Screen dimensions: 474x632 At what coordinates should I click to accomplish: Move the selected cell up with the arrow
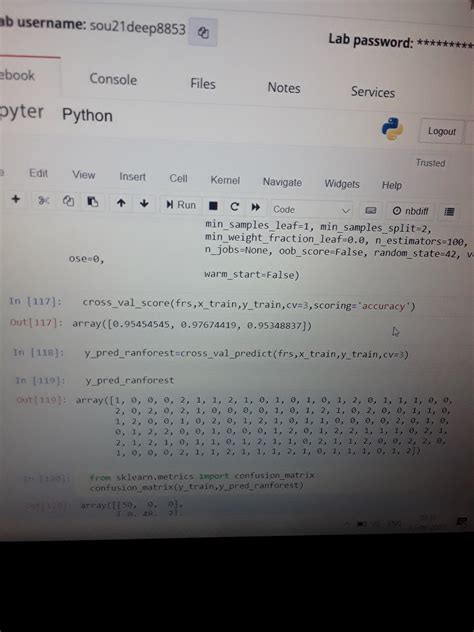121,203
